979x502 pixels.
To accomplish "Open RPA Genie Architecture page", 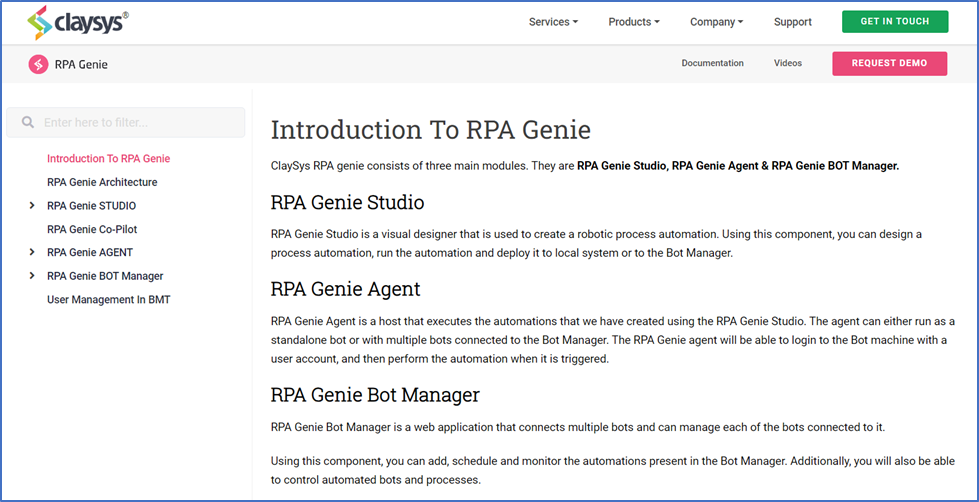I will point(102,182).
